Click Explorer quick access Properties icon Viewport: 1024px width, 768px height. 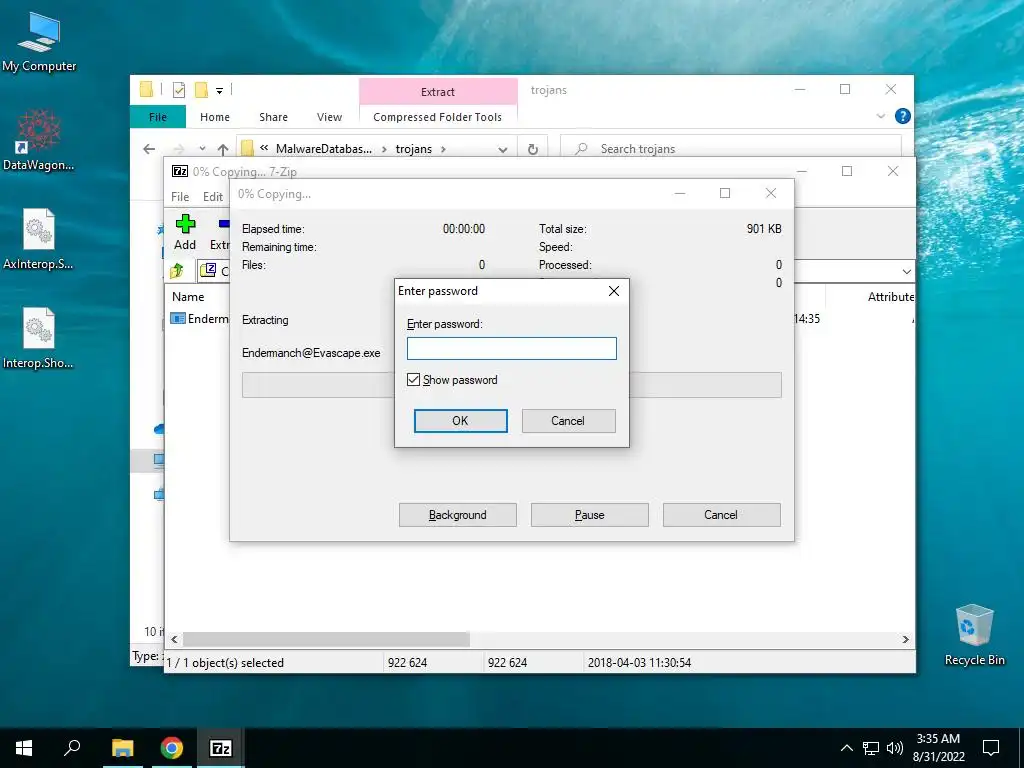point(178,90)
